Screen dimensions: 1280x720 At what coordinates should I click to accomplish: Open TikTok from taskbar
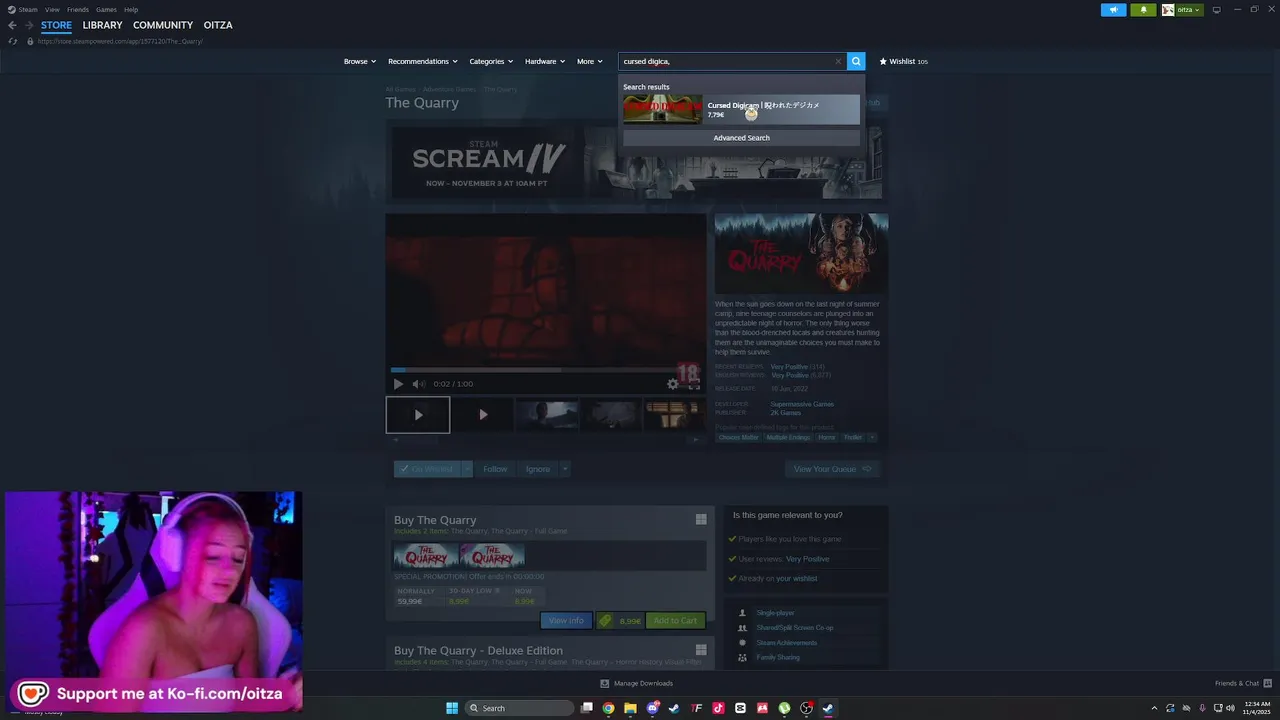718,708
